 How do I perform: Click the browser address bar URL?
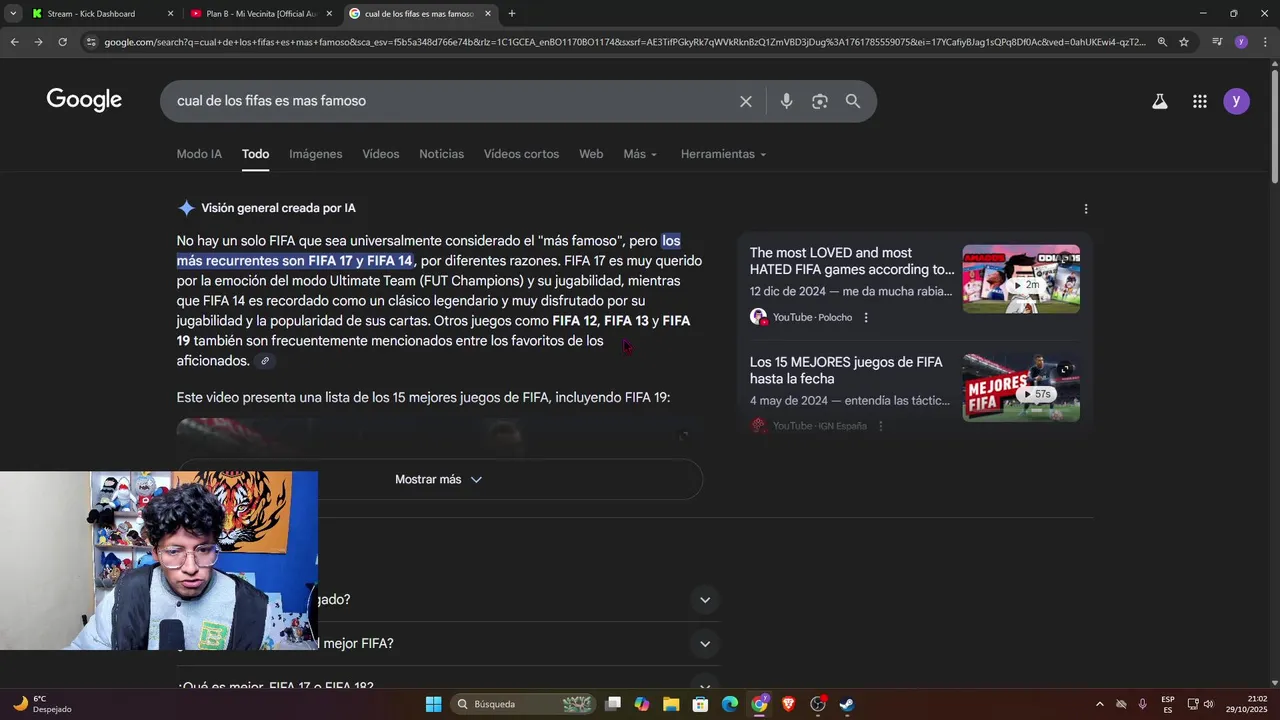point(625,42)
